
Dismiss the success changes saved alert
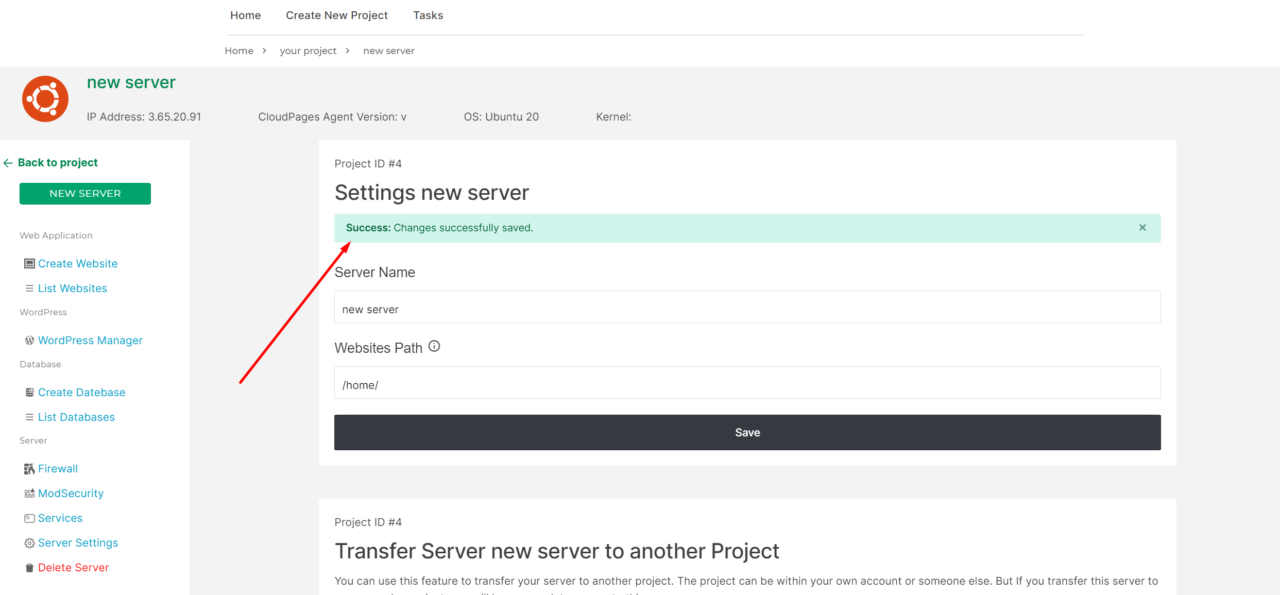[x=1142, y=227]
